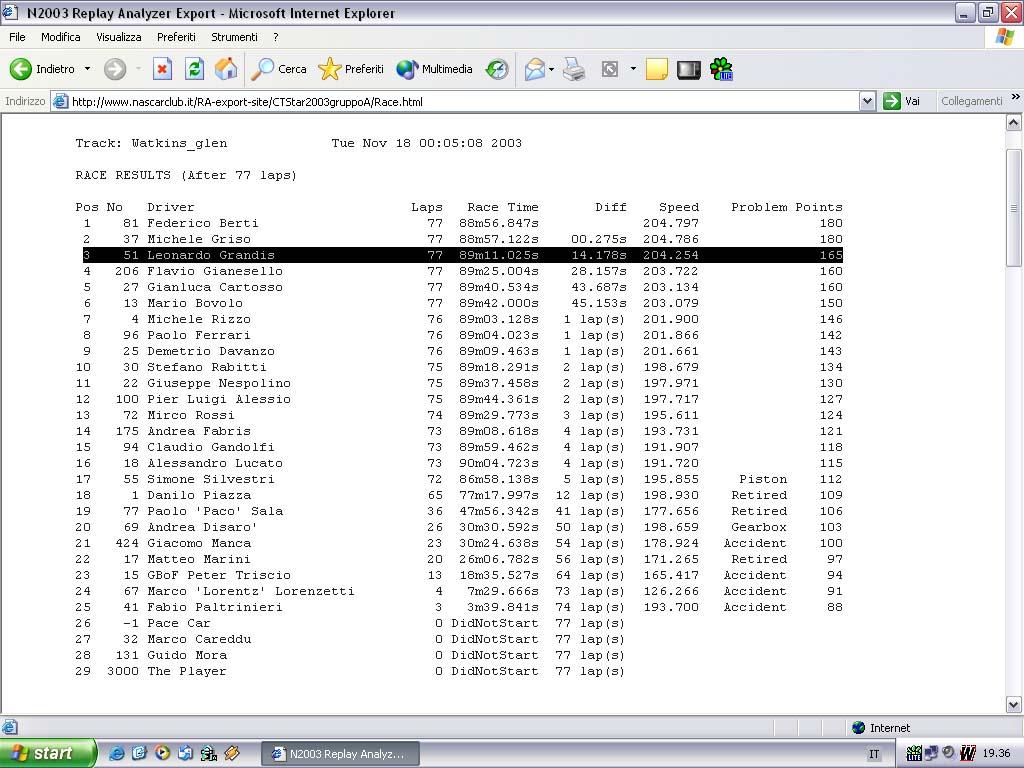Click the grey edit toolbar icon

coord(610,69)
